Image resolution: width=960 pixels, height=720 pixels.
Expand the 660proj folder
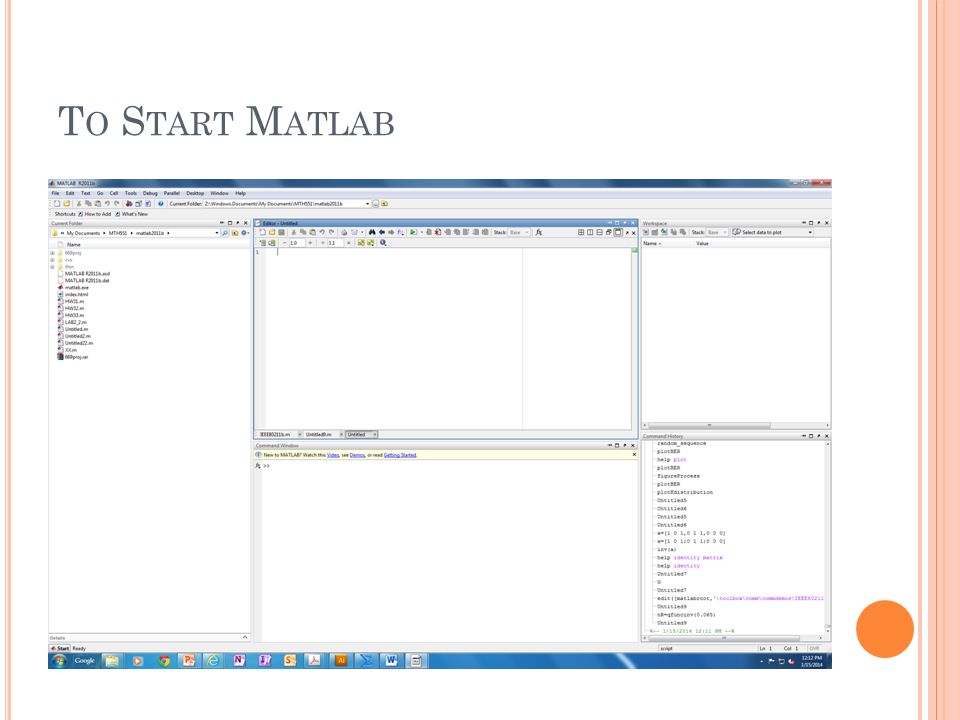tap(53, 253)
